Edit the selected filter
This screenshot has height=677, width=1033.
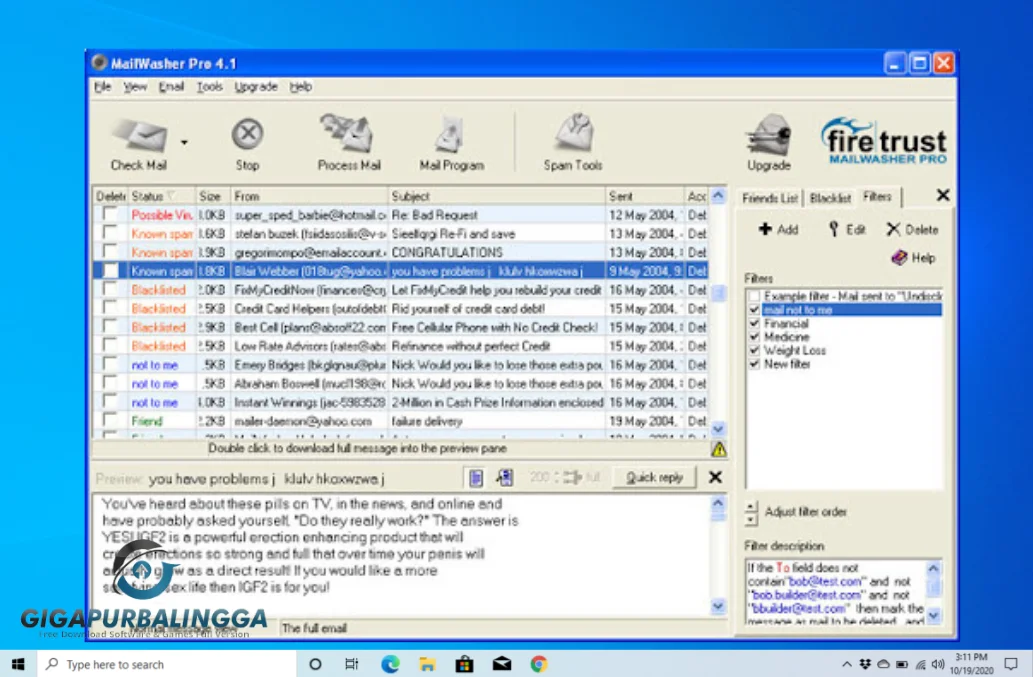(x=847, y=229)
